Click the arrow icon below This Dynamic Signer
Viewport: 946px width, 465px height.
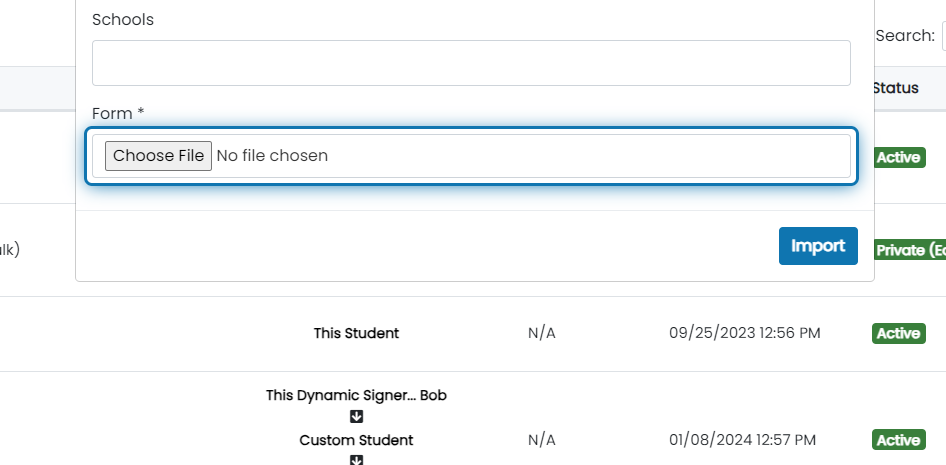pos(357,417)
